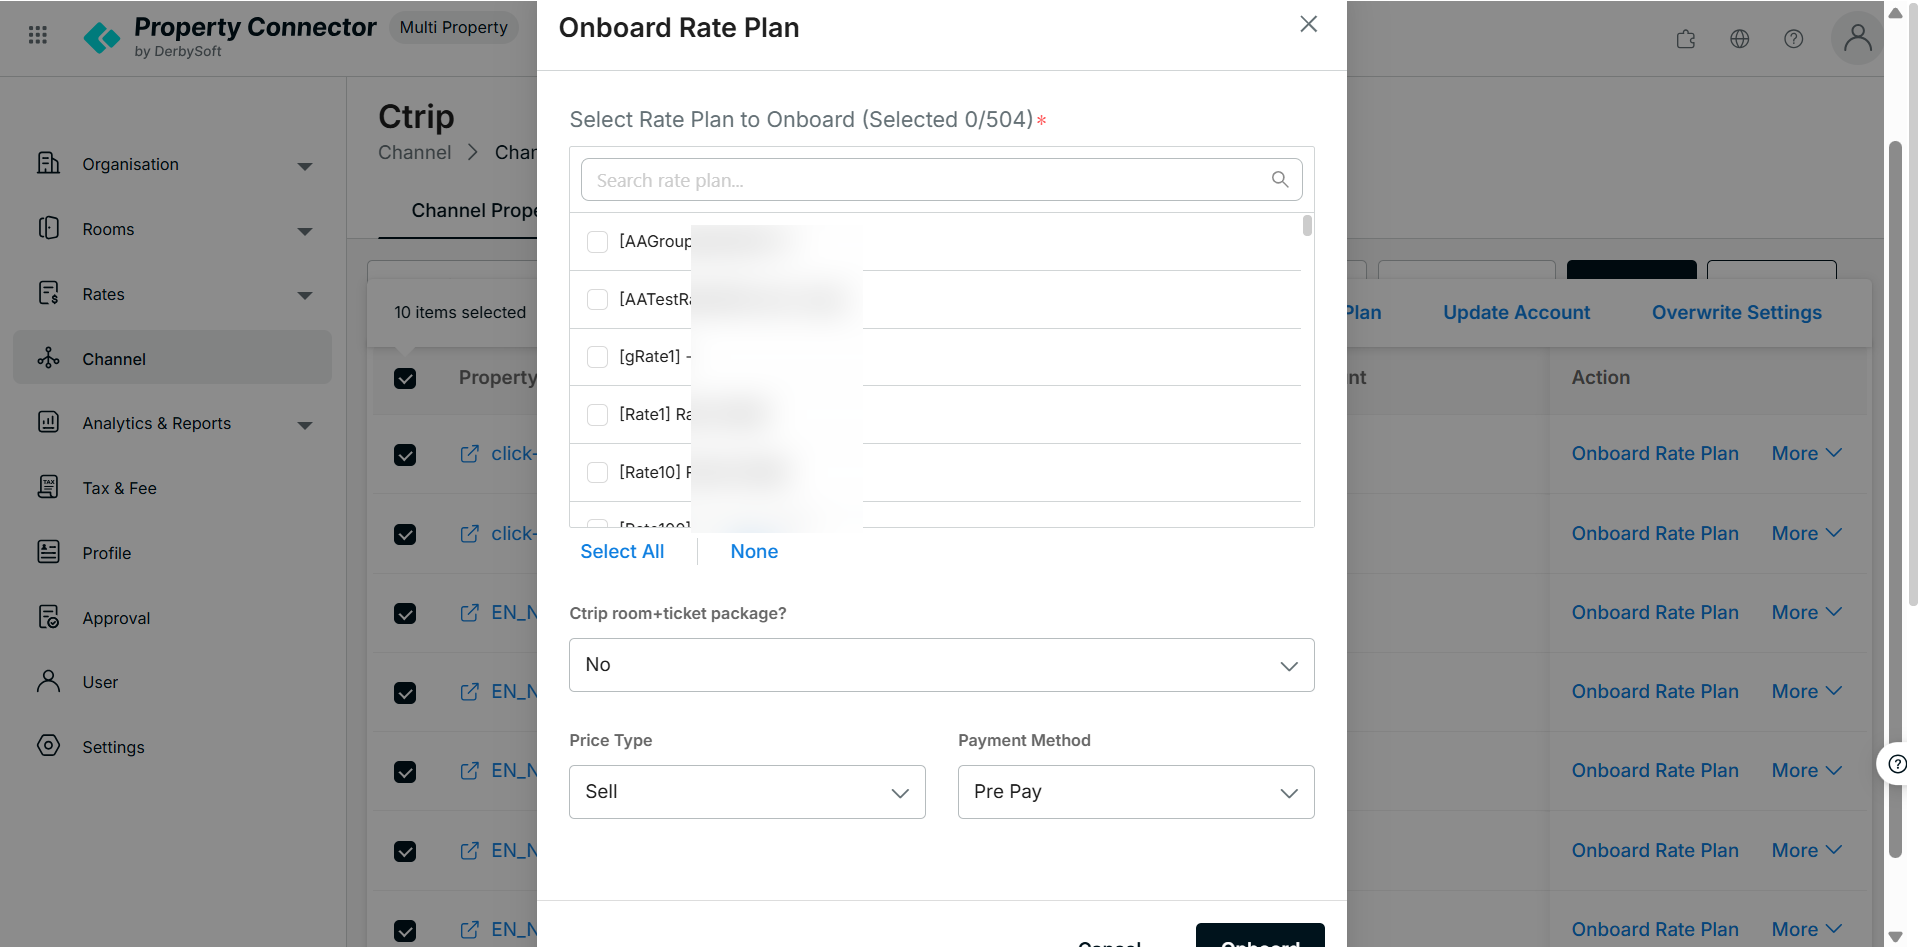Go to Channel in the breadcrumb

coord(414,152)
